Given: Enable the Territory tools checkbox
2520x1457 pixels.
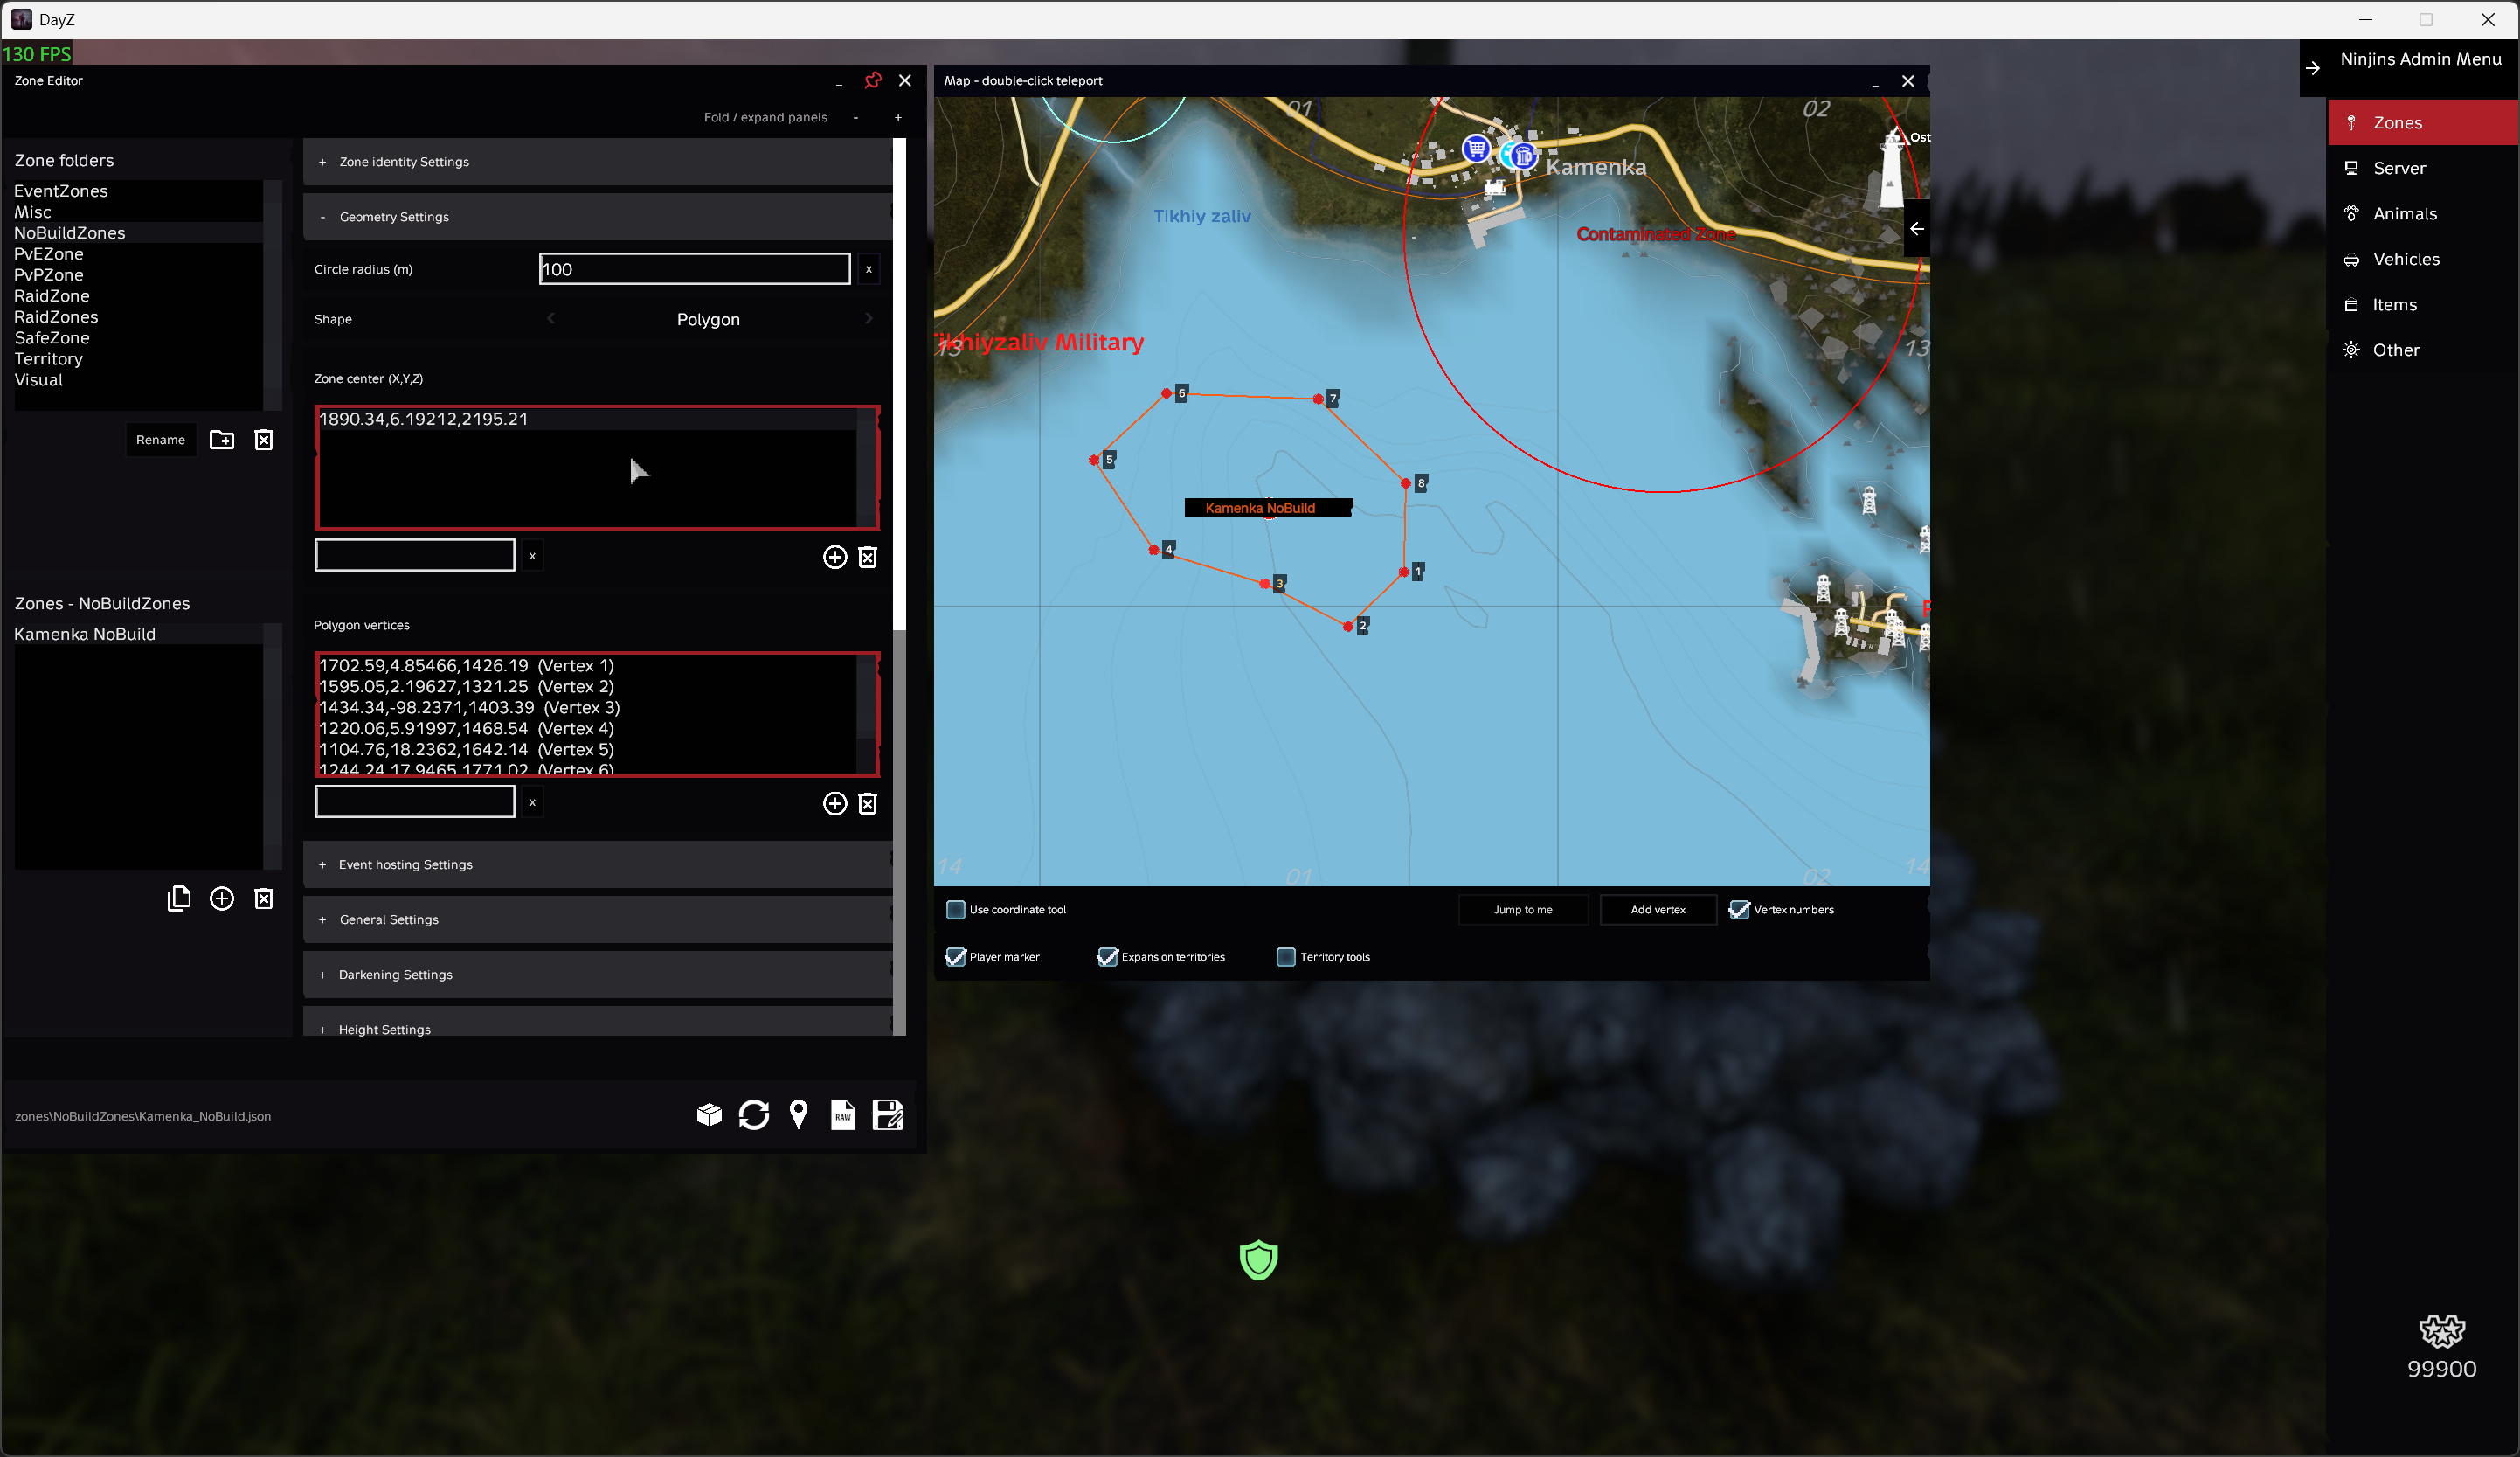Looking at the screenshot, I should pyautogui.click(x=1286, y=957).
